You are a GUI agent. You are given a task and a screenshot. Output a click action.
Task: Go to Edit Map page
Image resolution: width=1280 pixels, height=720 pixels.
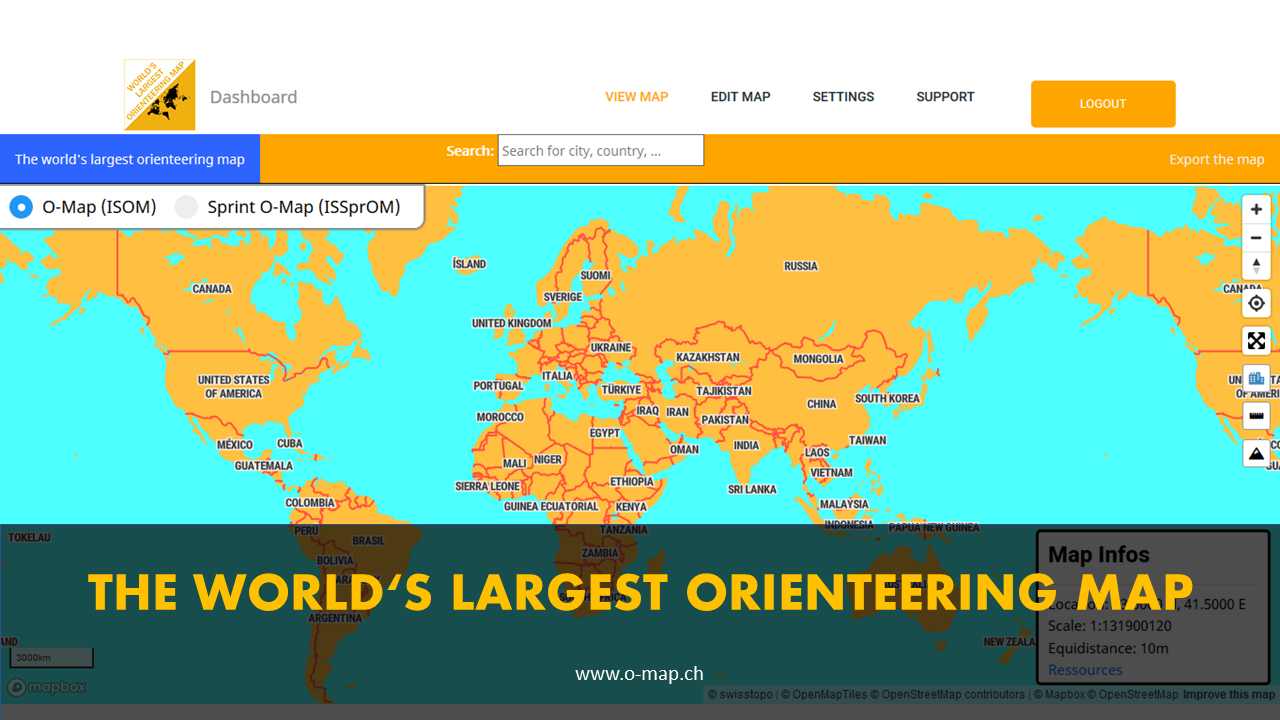tap(740, 97)
